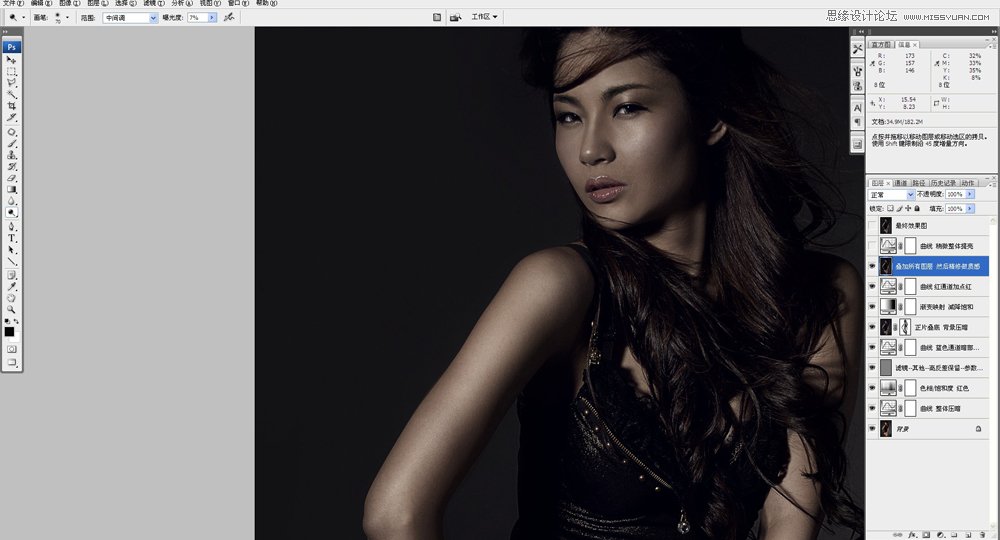Switch to the 通道 tab
This screenshot has height=540, width=1000.
[x=901, y=183]
